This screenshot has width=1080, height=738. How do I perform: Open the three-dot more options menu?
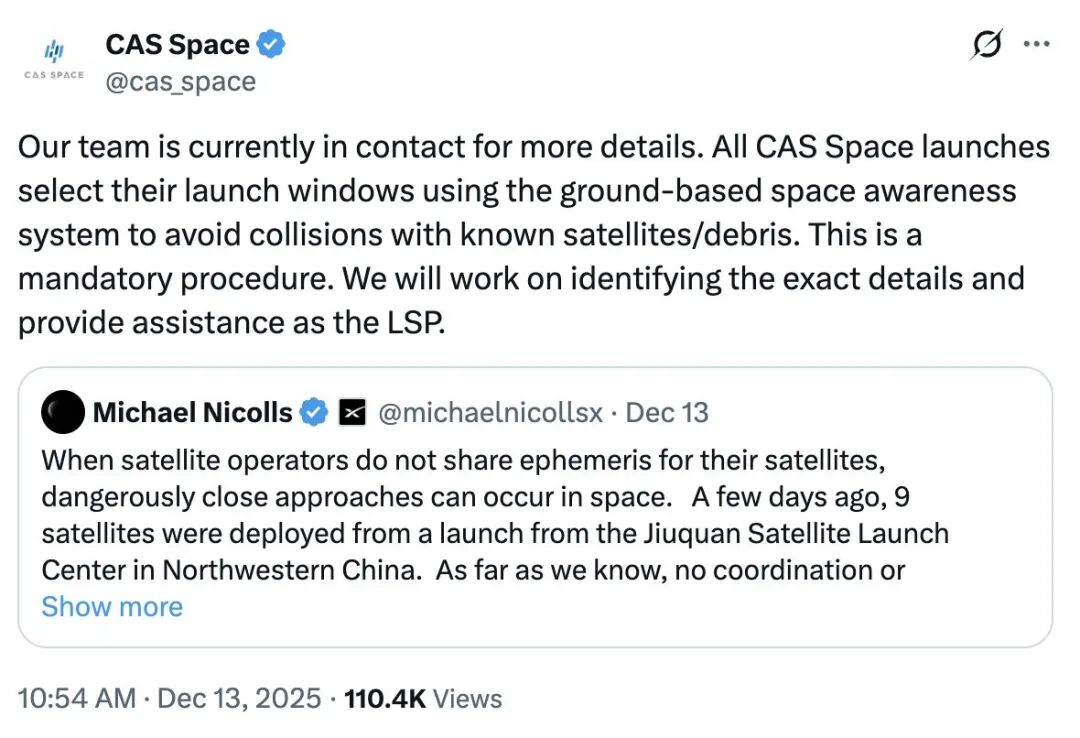coord(1037,44)
